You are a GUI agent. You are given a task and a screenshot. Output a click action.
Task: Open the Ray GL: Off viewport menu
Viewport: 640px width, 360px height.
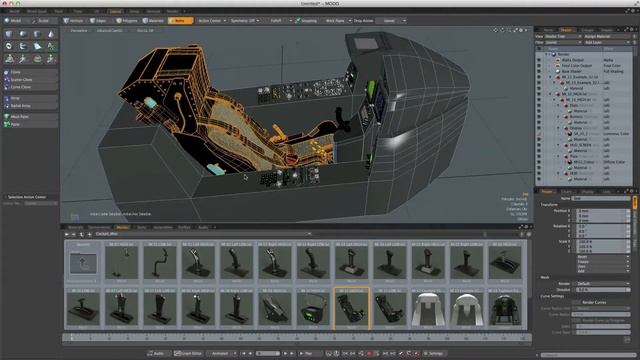(x=145, y=31)
